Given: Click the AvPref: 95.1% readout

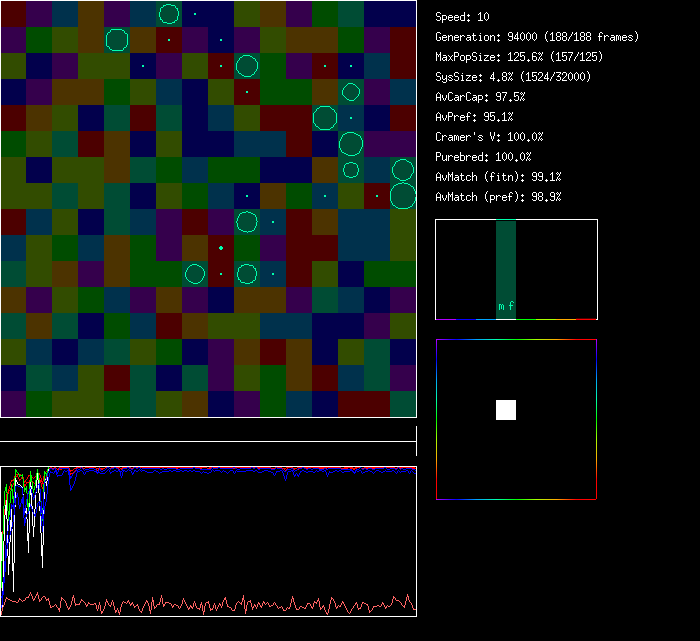Looking at the screenshot, I should point(474,117).
